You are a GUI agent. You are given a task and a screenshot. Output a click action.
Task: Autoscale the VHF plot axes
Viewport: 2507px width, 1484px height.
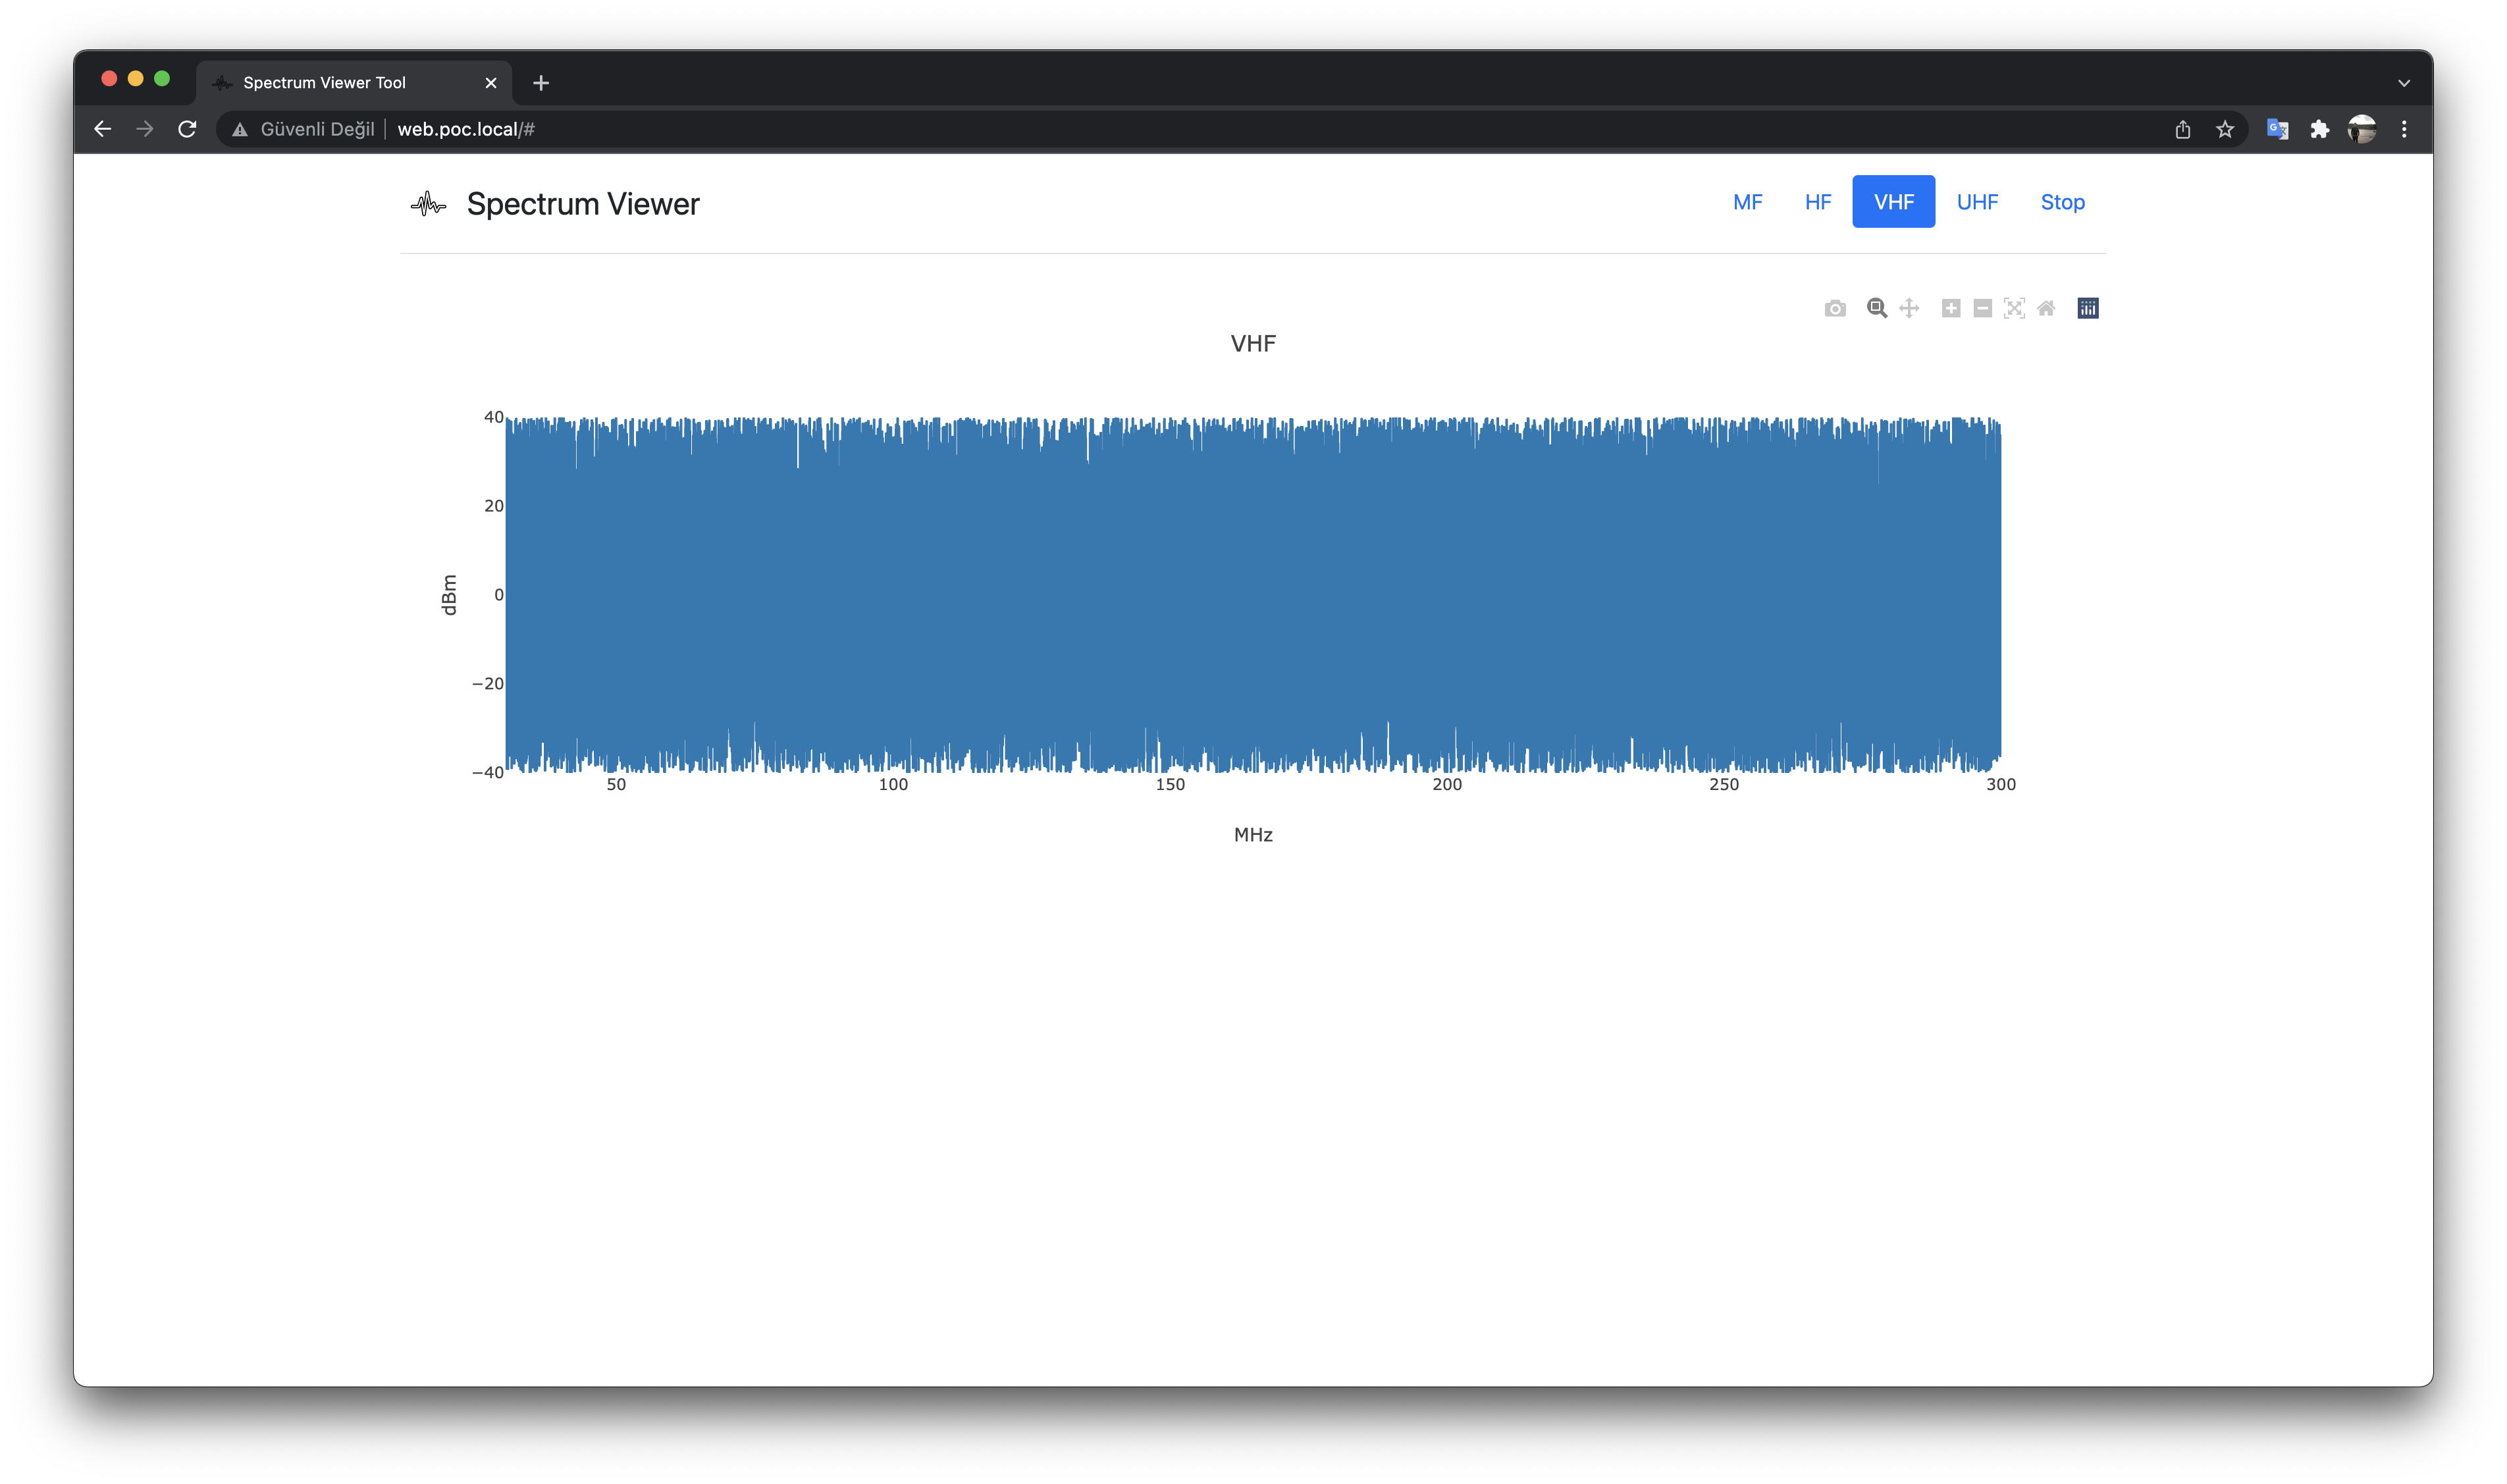click(x=2014, y=308)
